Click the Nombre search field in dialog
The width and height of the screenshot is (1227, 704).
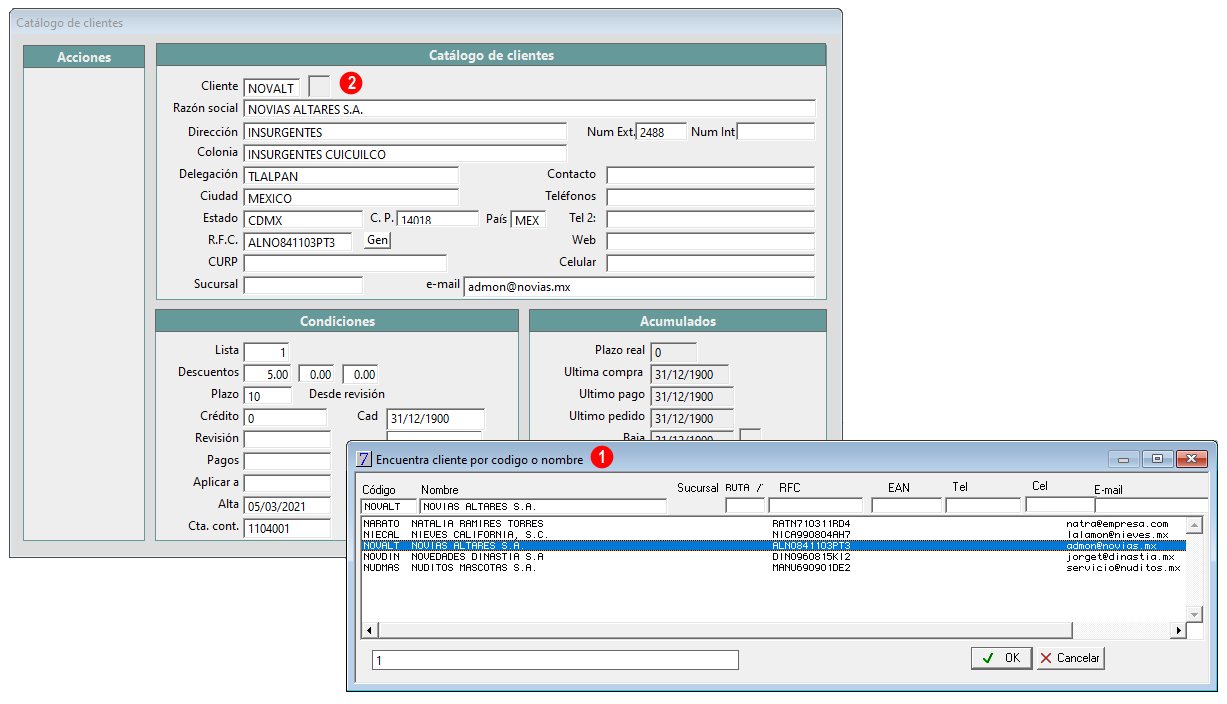point(543,506)
